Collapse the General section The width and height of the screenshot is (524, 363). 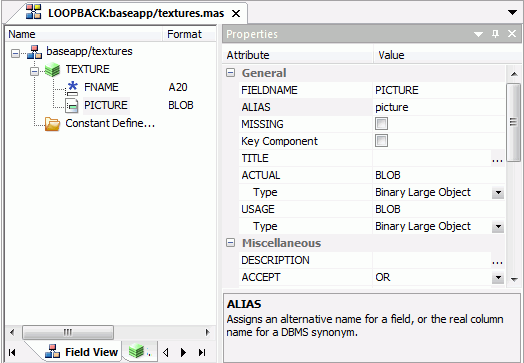tap(231, 73)
